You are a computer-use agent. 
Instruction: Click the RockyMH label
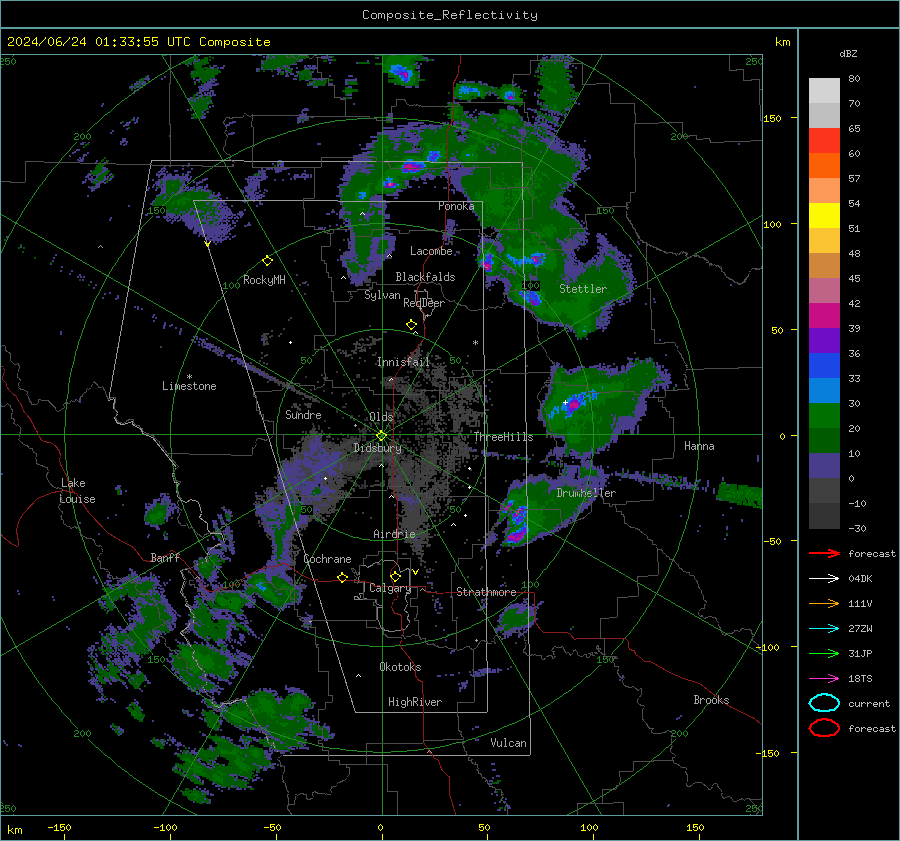pyautogui.click(x=264, y=280)
